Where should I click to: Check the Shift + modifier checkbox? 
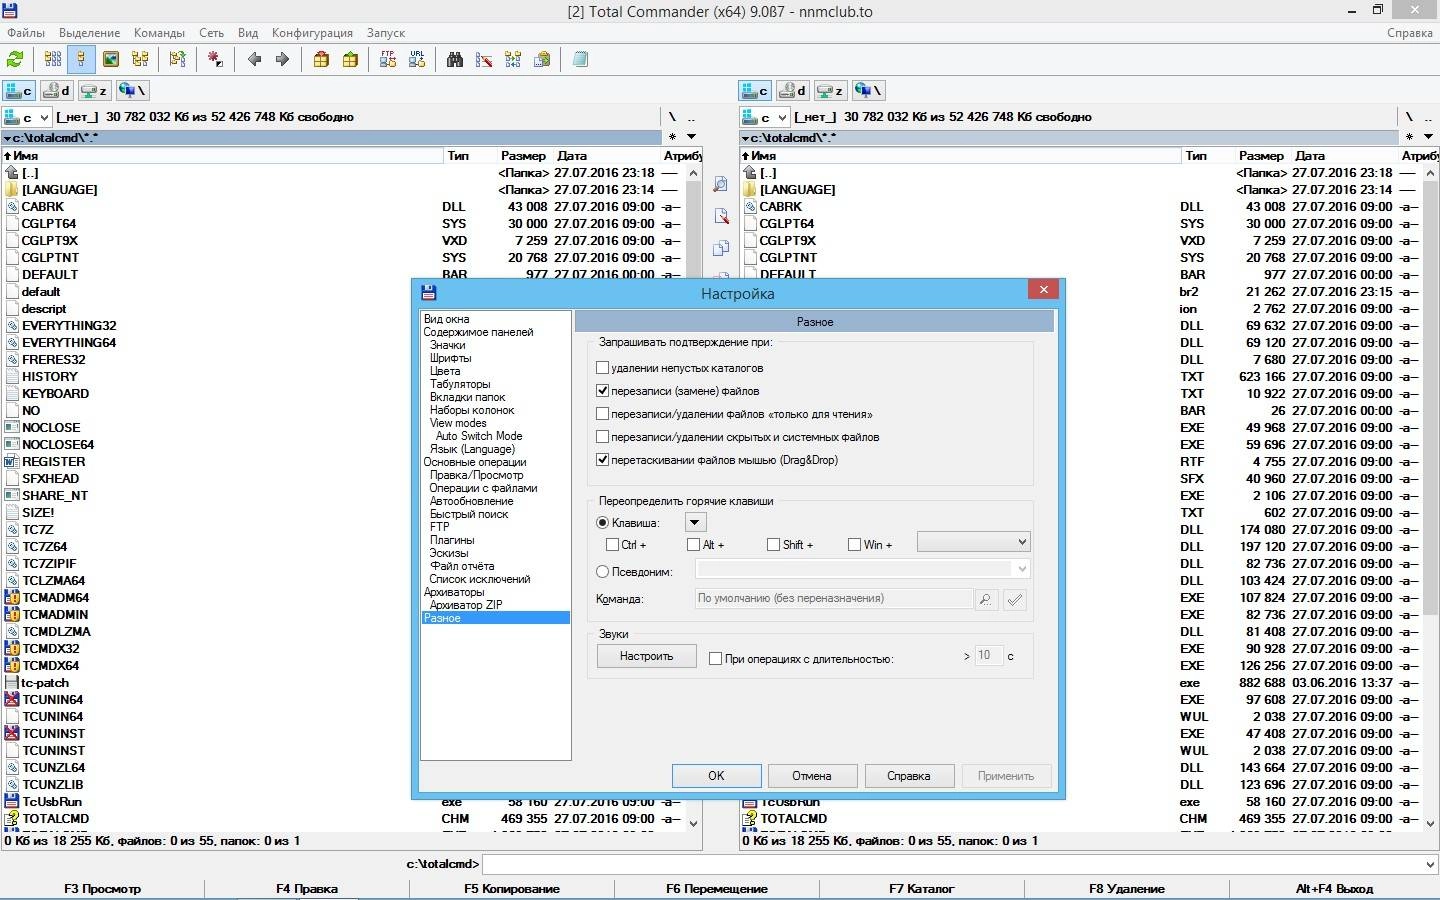coord(773,545)
